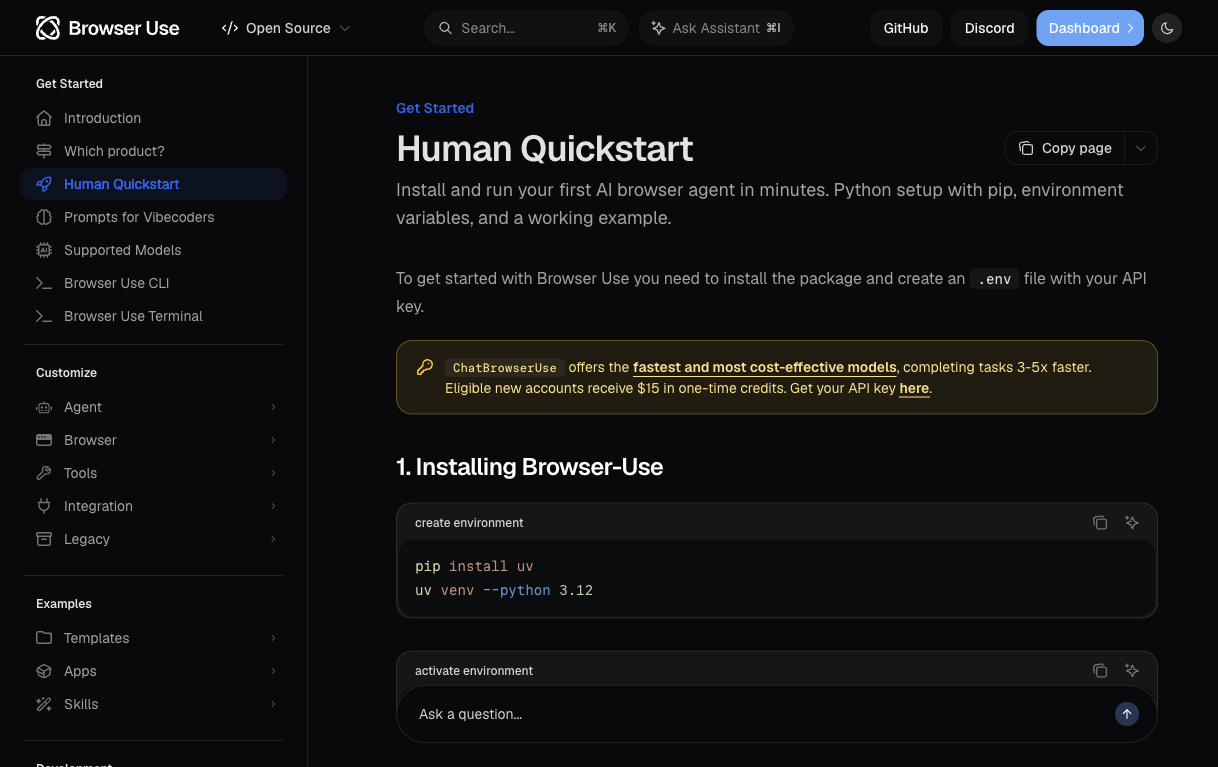The image size is (1218, 767).
Task: Click the GitHub button
Action: (906, 28)
